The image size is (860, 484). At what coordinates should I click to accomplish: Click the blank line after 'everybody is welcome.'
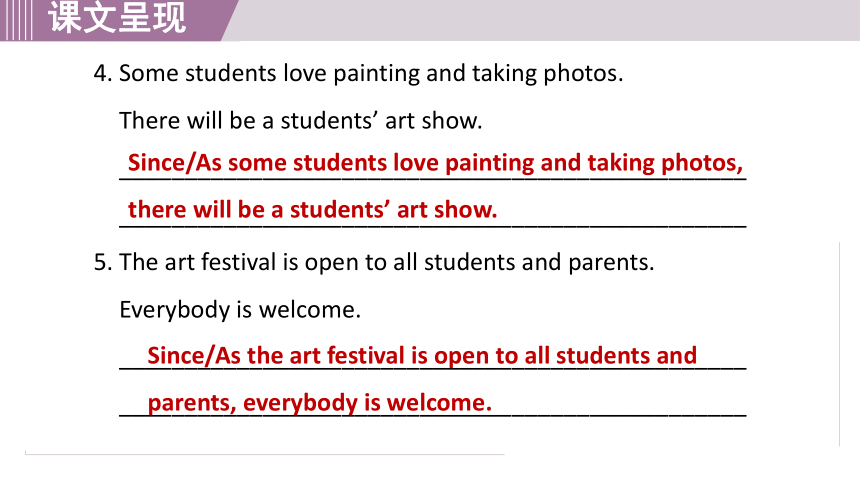click(x=620, y=414)
